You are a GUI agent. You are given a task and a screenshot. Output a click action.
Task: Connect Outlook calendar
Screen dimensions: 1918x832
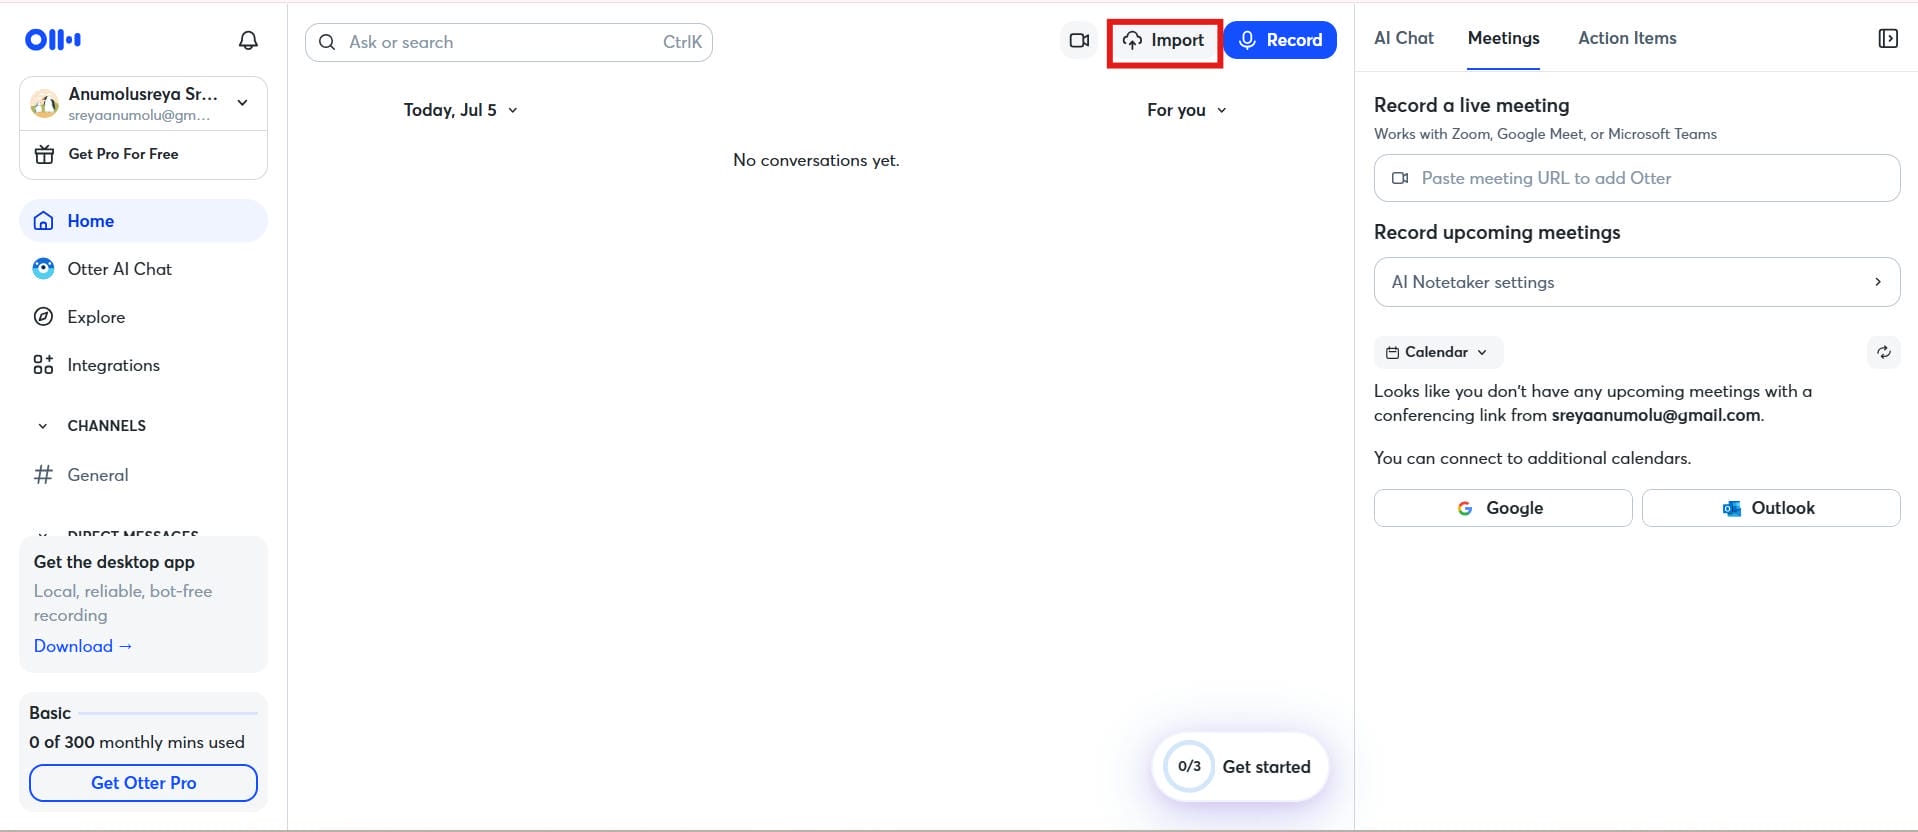(x=1771, y=508)
